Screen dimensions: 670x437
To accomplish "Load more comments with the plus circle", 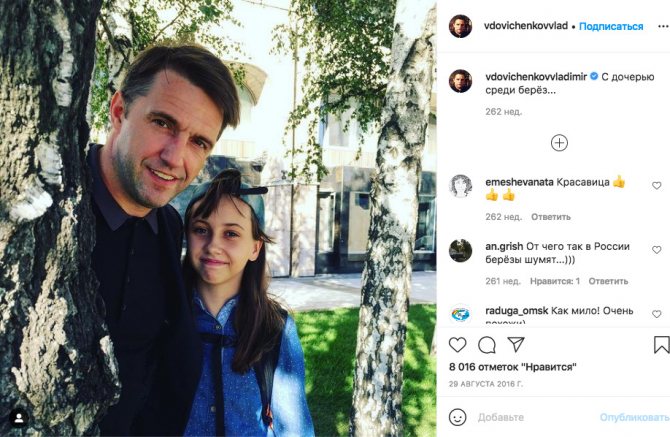I will (x=559, y=143).
